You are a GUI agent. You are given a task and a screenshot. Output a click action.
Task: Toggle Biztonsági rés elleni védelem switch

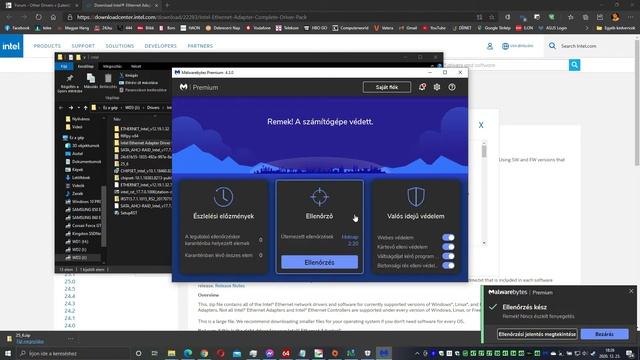[448, 265]
